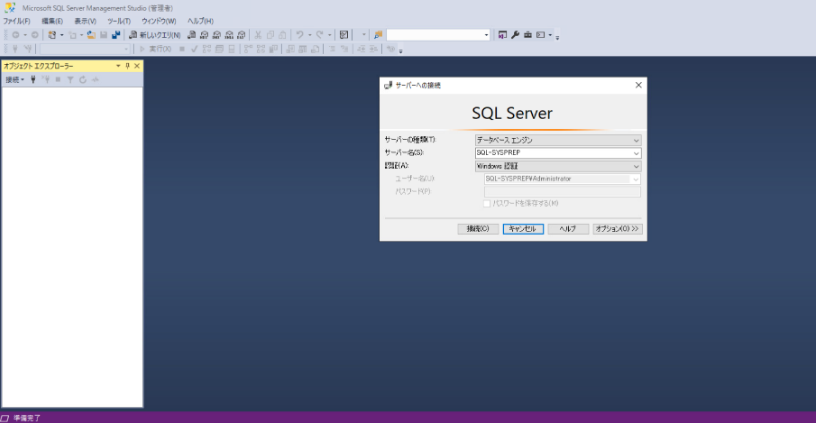816x423 pixels.
Task: Click the 接続(C) button in dialog
Action: (478, 229)
